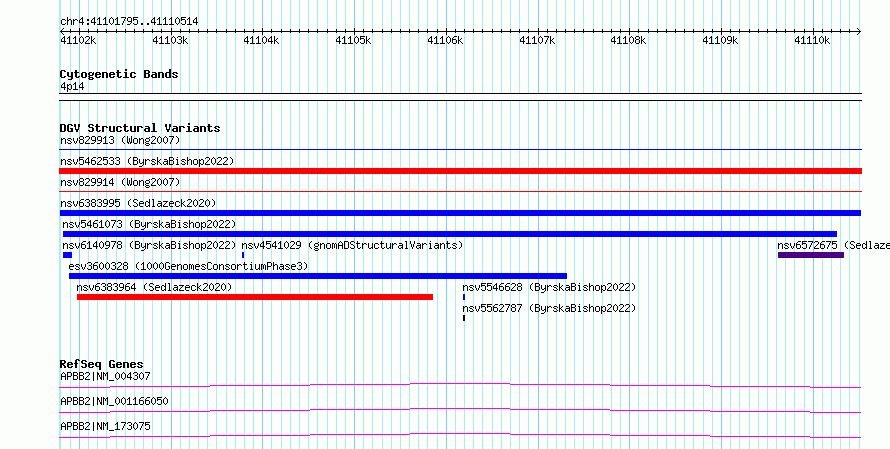This screenshot has height=449, width=890.
Task: Click the 41106k ruler position
Action: click(x=446, y=40)
